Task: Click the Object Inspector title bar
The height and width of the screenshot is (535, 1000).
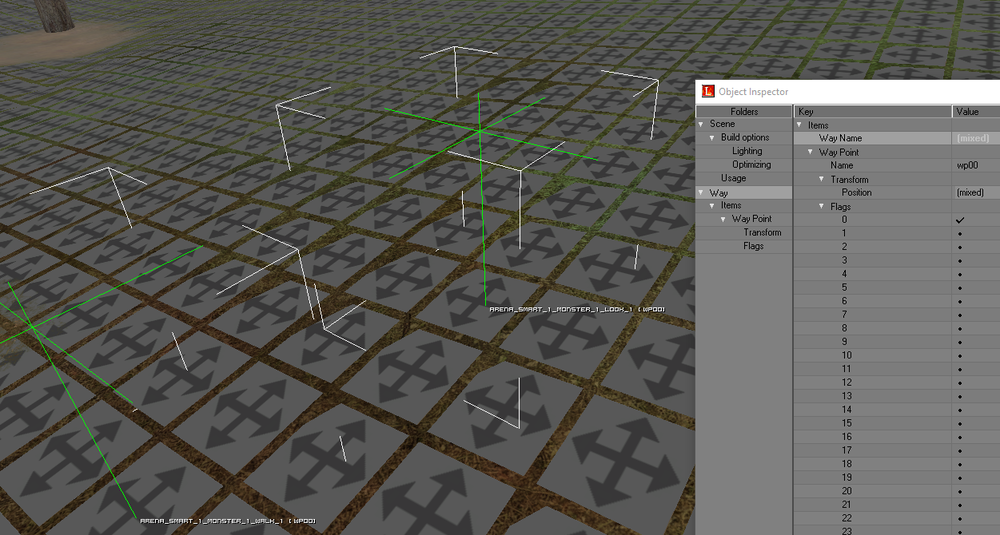Action: click(848, 91)
